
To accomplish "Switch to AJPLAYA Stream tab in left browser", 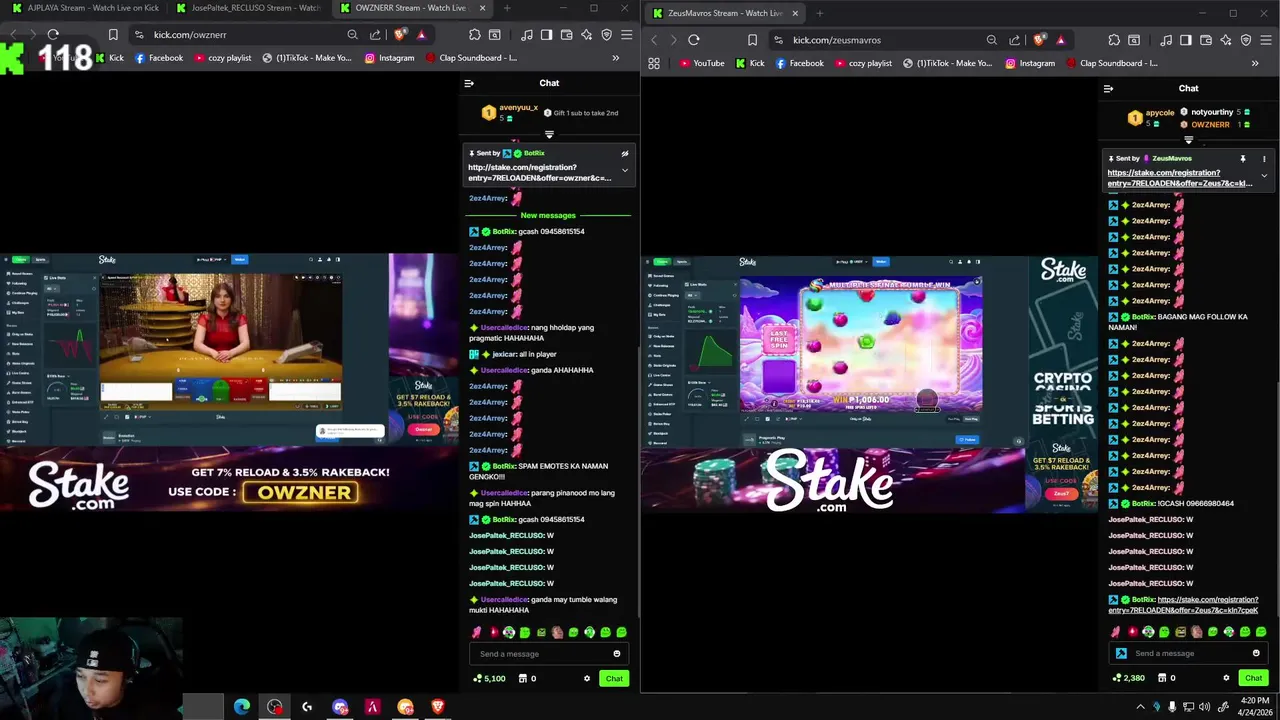I will point(85,8).
